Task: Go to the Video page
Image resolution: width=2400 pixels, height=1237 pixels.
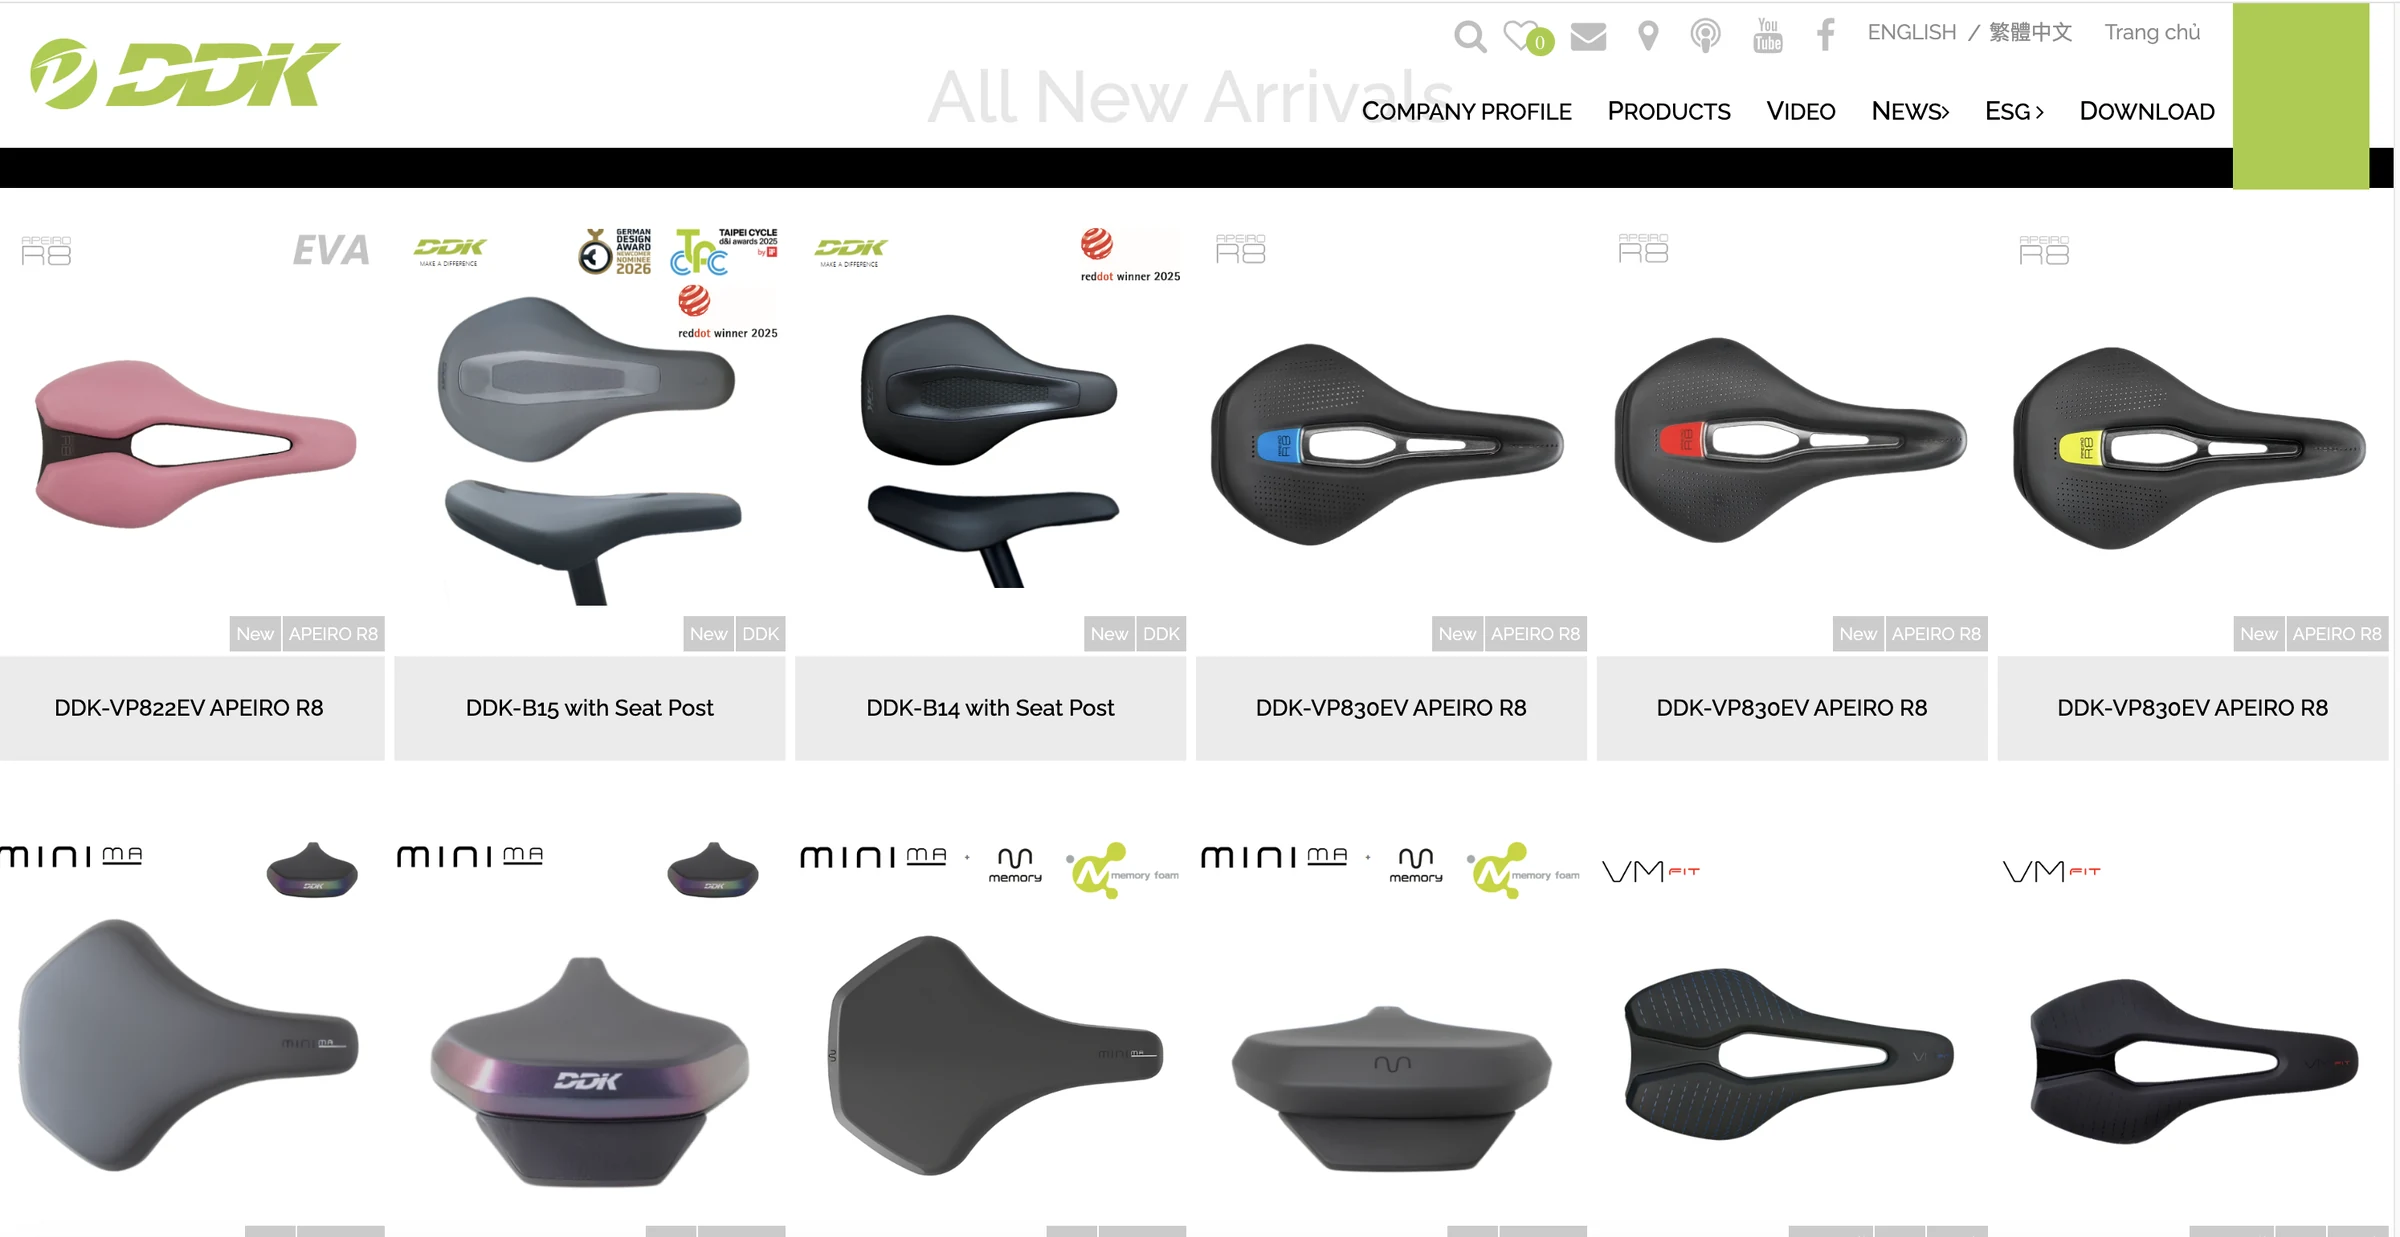Action: point(1800,111)
